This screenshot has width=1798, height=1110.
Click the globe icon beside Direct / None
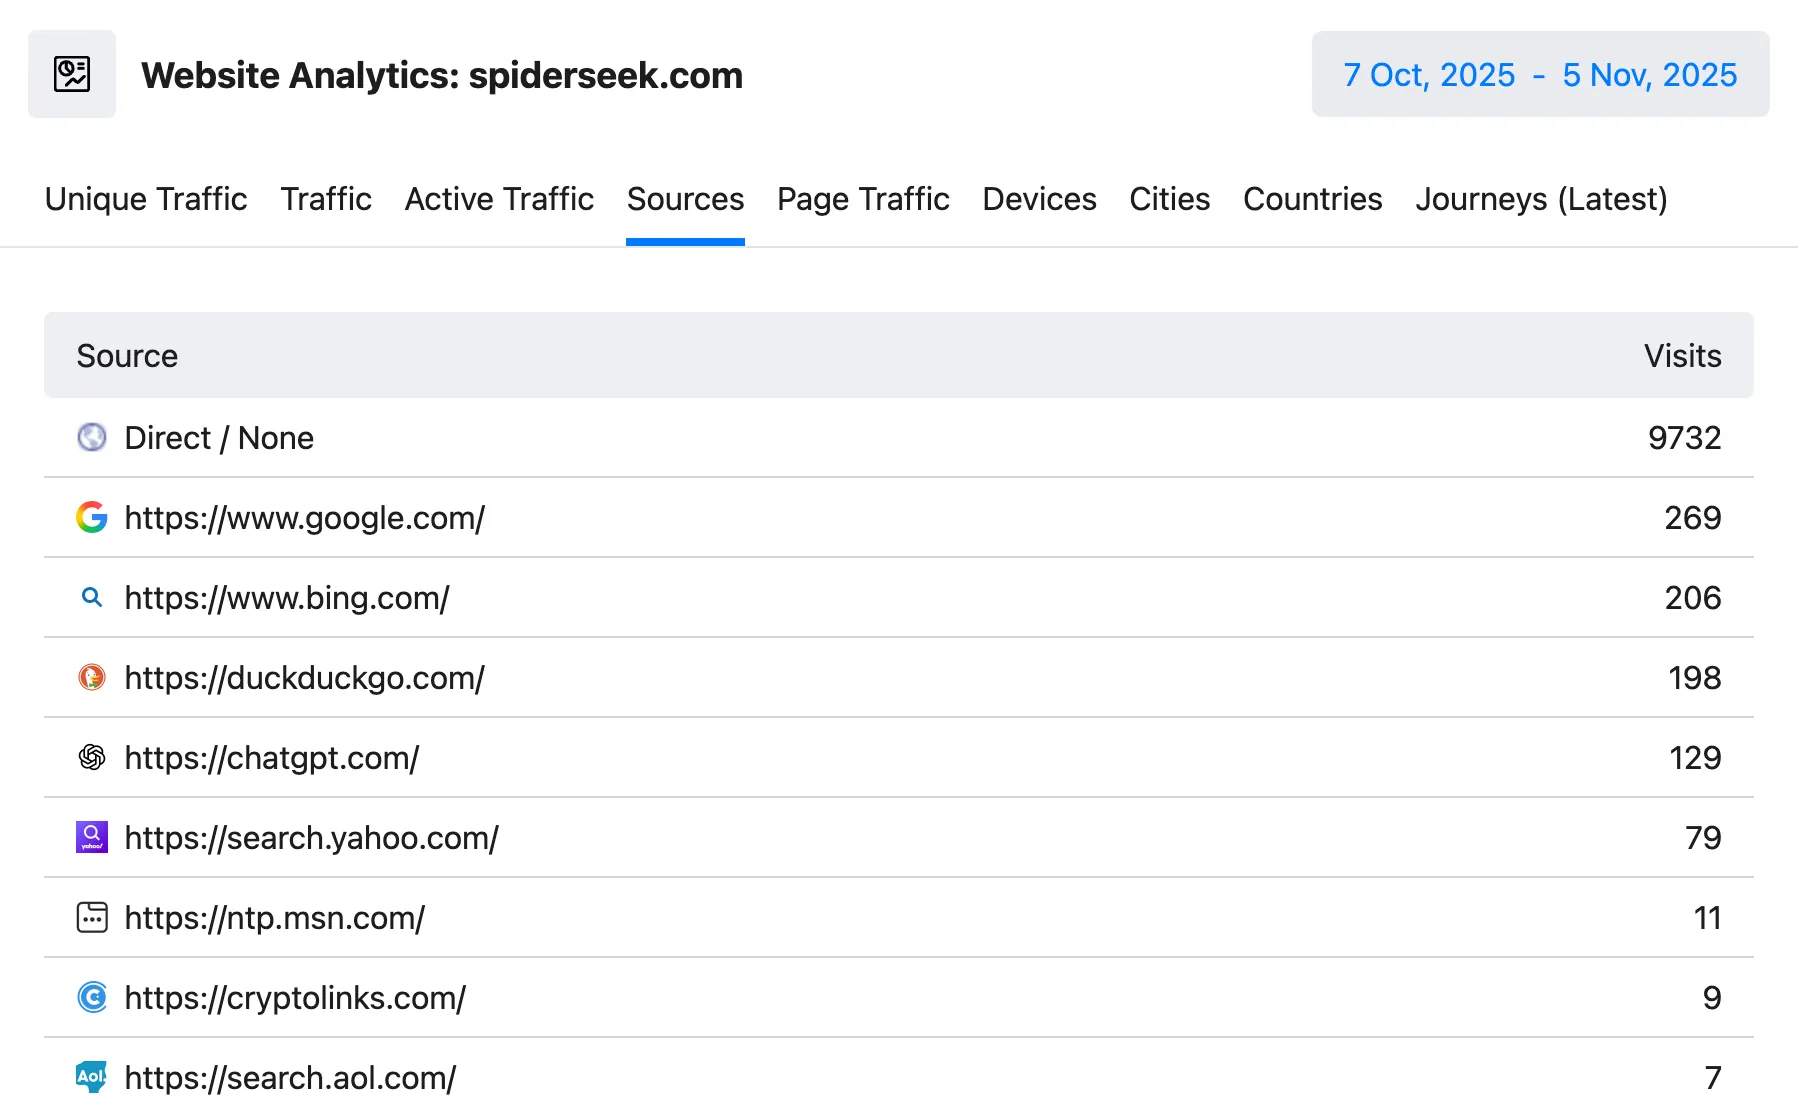point(92,437)
